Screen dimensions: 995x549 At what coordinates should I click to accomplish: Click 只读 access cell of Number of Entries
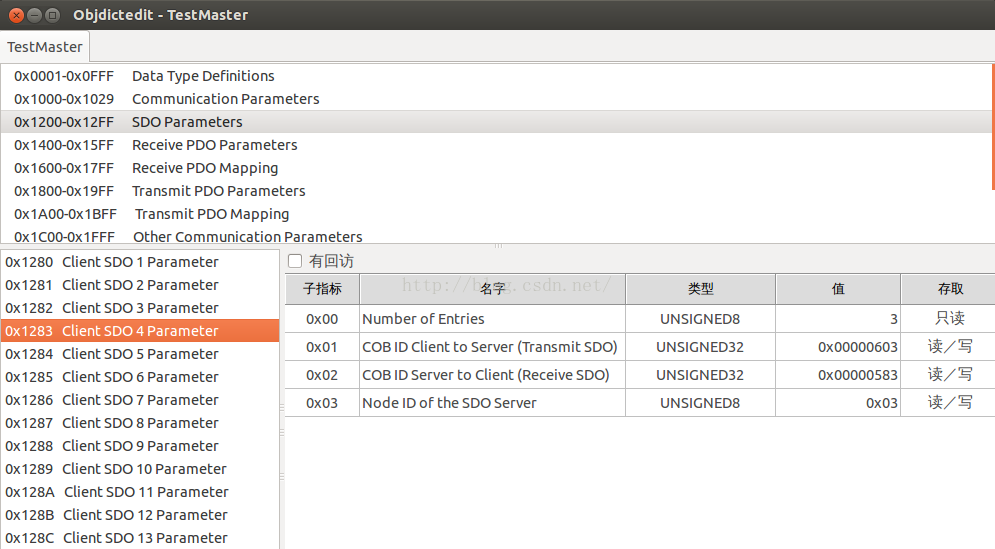click(x=950, y=319)
